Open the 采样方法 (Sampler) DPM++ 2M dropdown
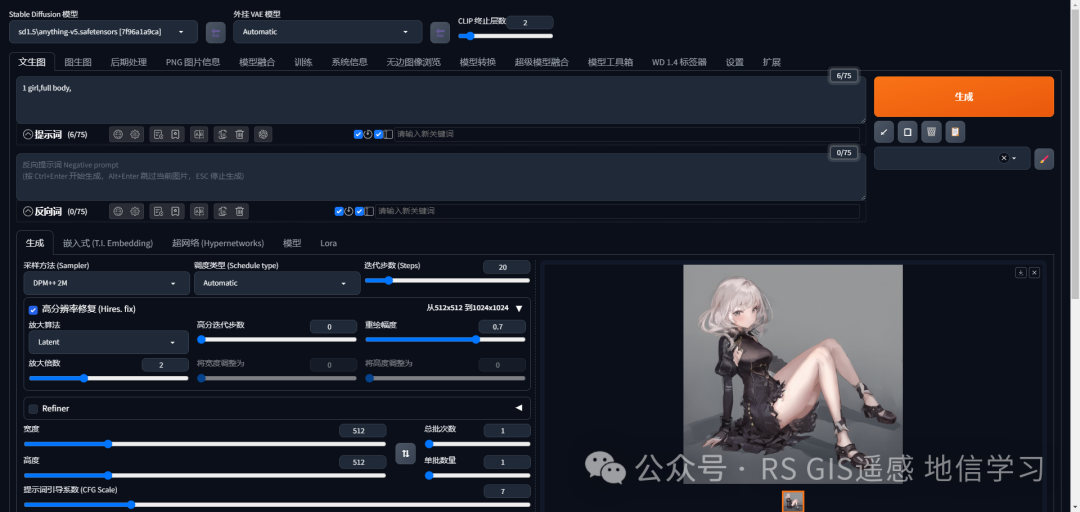Image resolution: width=1080 pixels, height=512 pixels. pyautogui.click(x=107, y=283)
